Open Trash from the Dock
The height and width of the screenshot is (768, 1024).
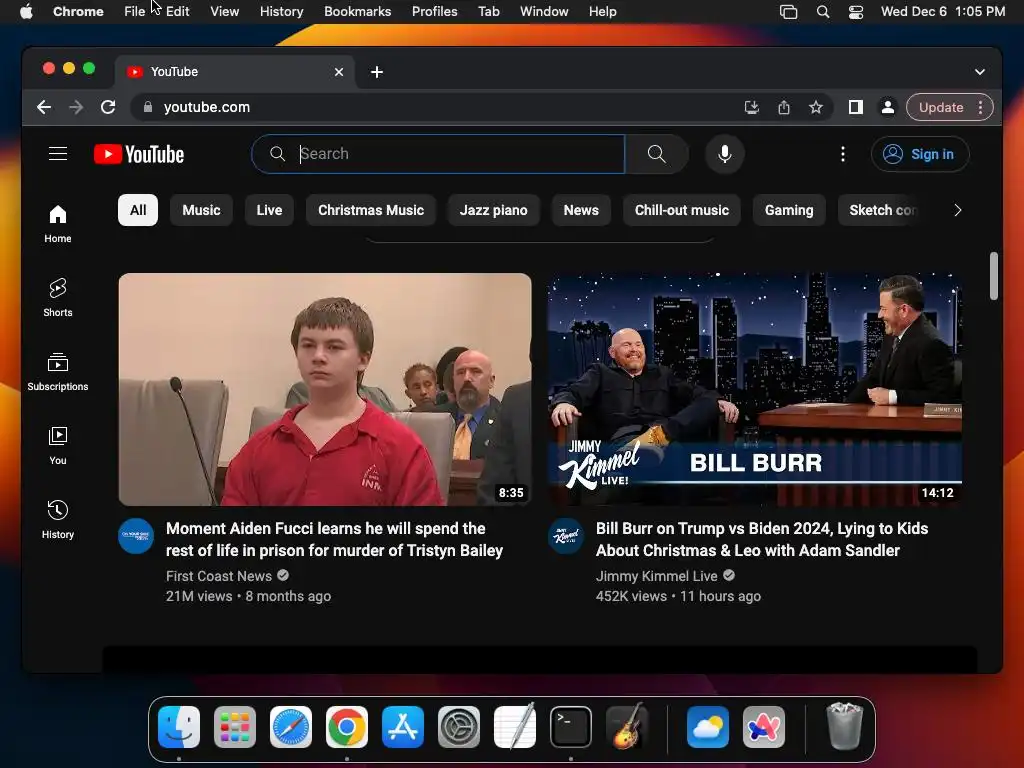tap(844, 726)
